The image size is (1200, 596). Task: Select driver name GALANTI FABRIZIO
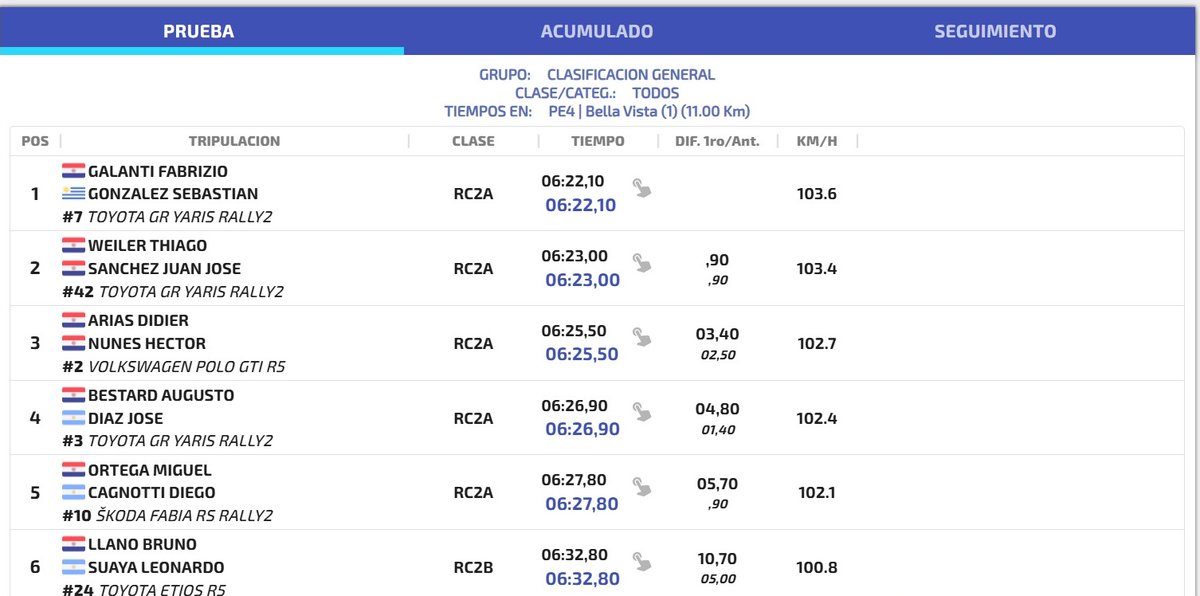158,171
